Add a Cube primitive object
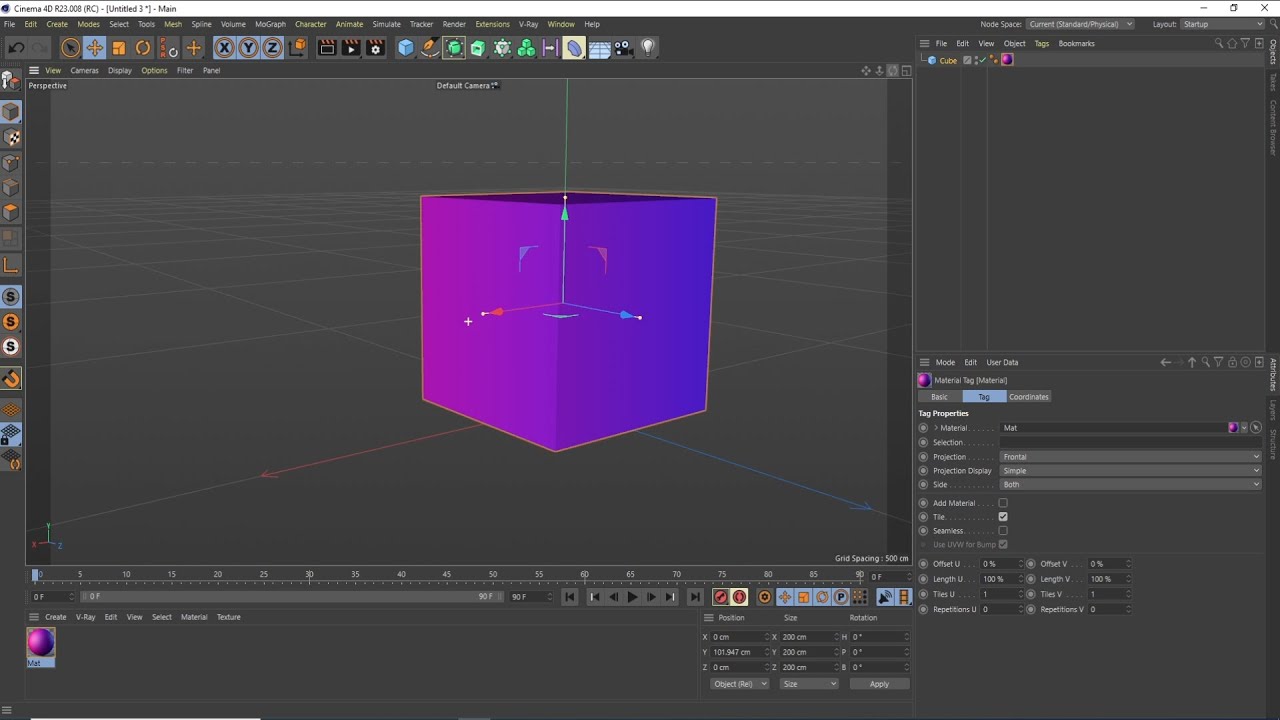 pyautogui.click(x=405, y=48)
